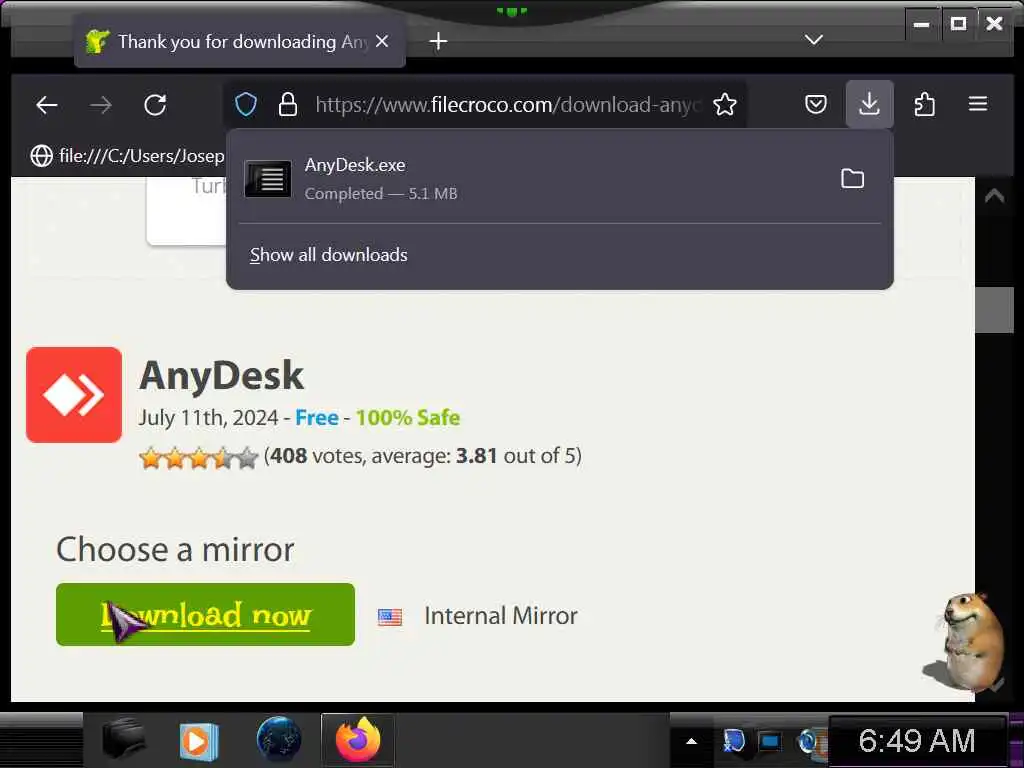Screen dimensions: 1024x768
Task: Expand hidden system tray icons
Action: pos(691,741)
